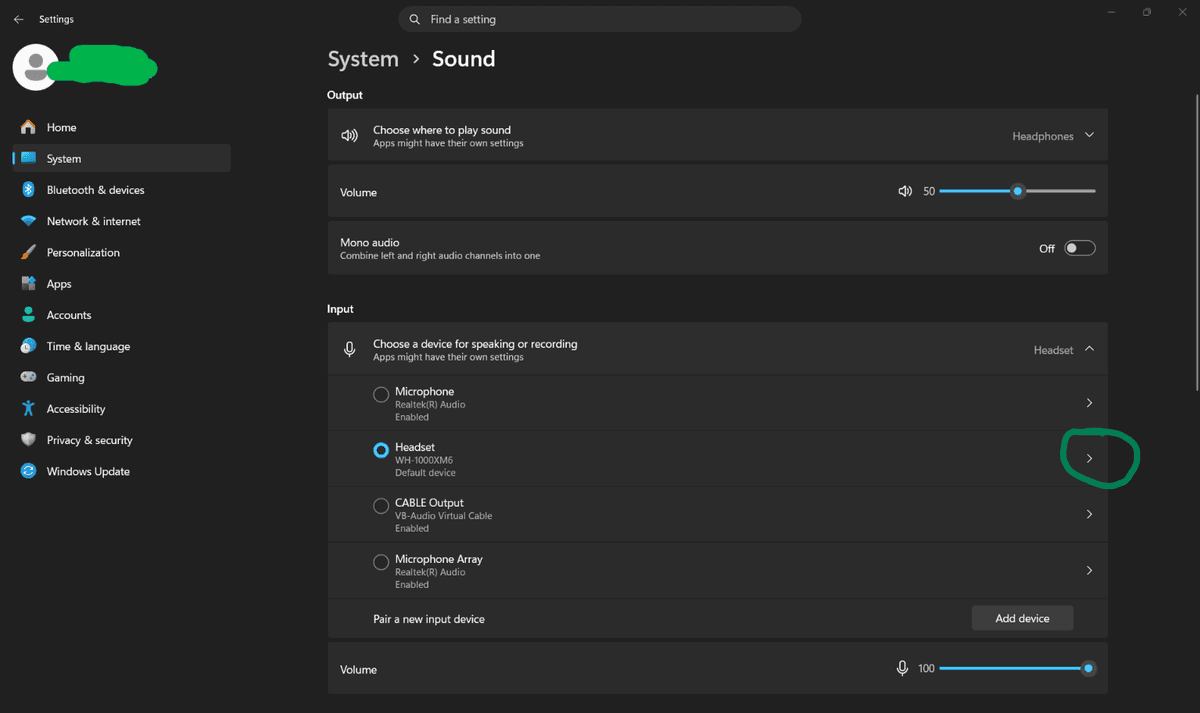
Task: Click the Privacy & security shield icon
Action: [28, 440]
